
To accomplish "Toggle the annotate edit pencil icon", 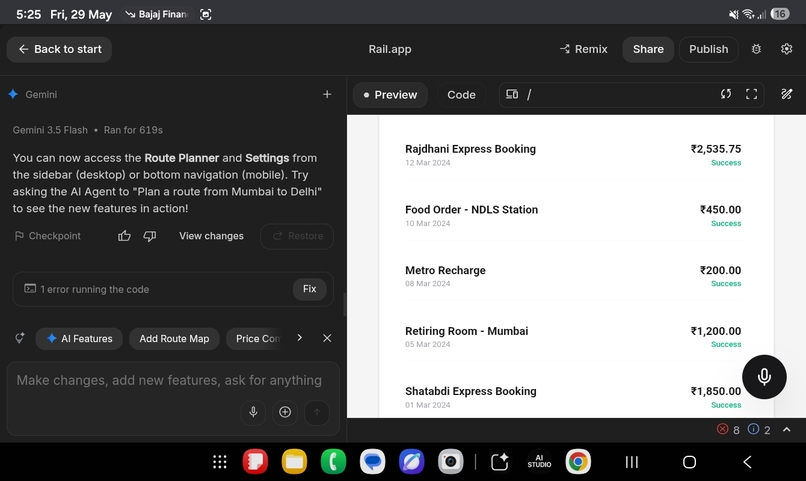I will (x=786, y=94).
